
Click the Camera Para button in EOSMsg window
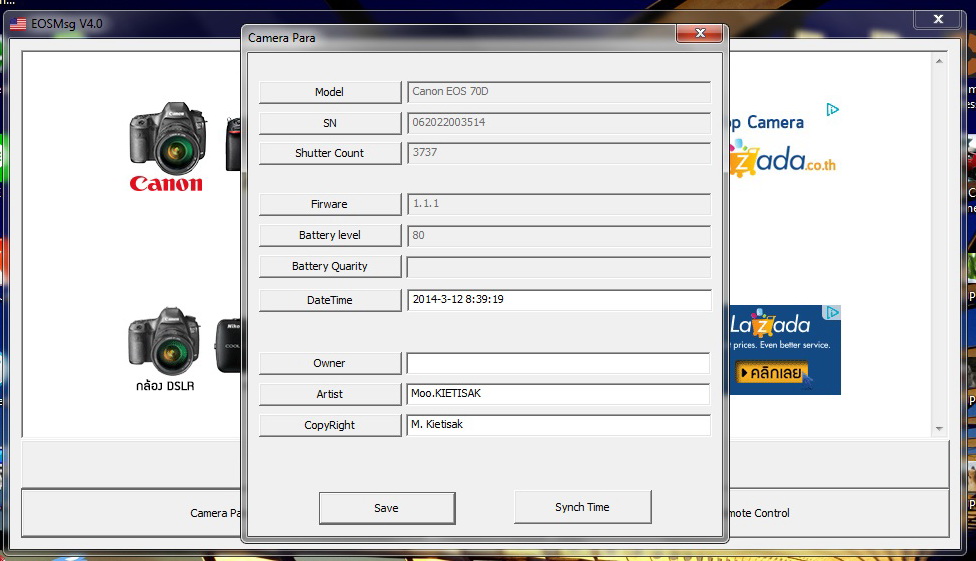(131, 513)
